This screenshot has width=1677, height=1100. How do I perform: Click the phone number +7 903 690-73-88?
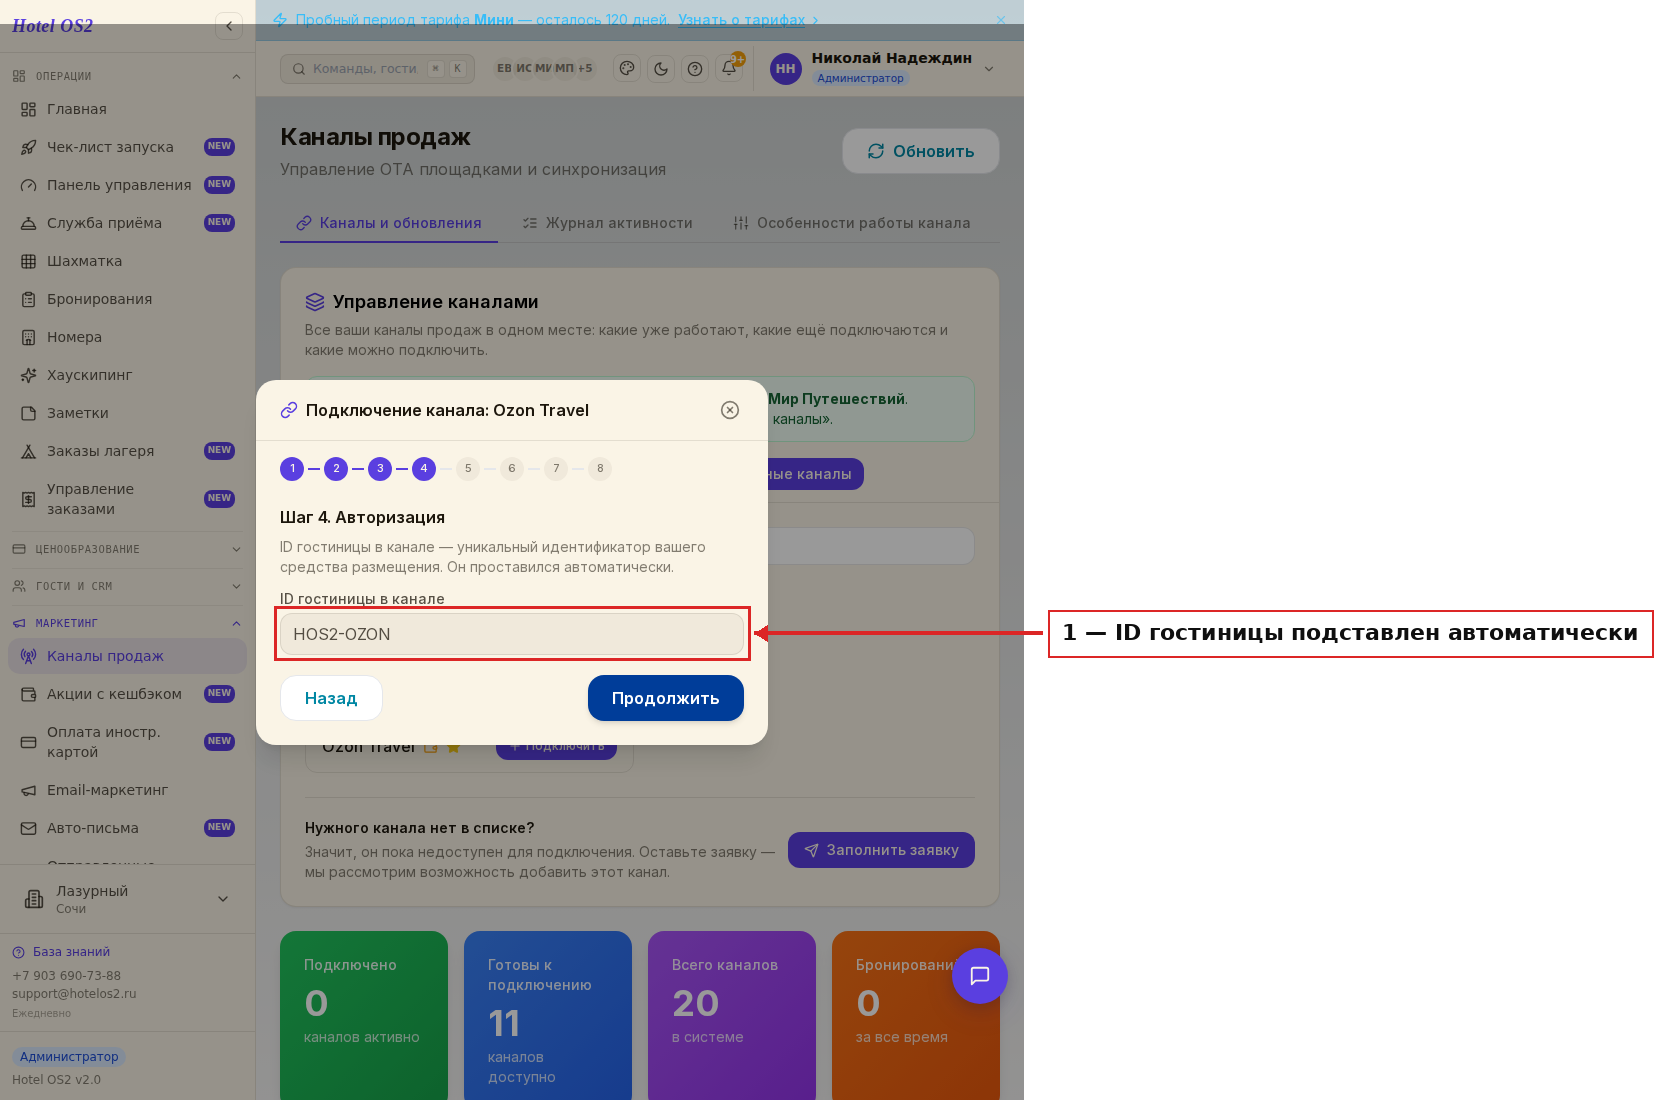(x=66, y=976)
